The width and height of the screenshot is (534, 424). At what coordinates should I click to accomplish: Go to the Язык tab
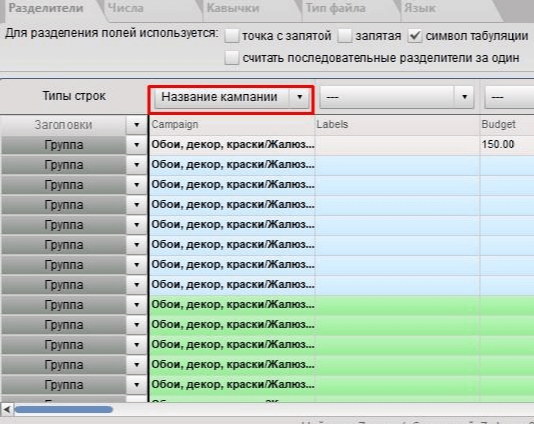[x=420, y=8]
